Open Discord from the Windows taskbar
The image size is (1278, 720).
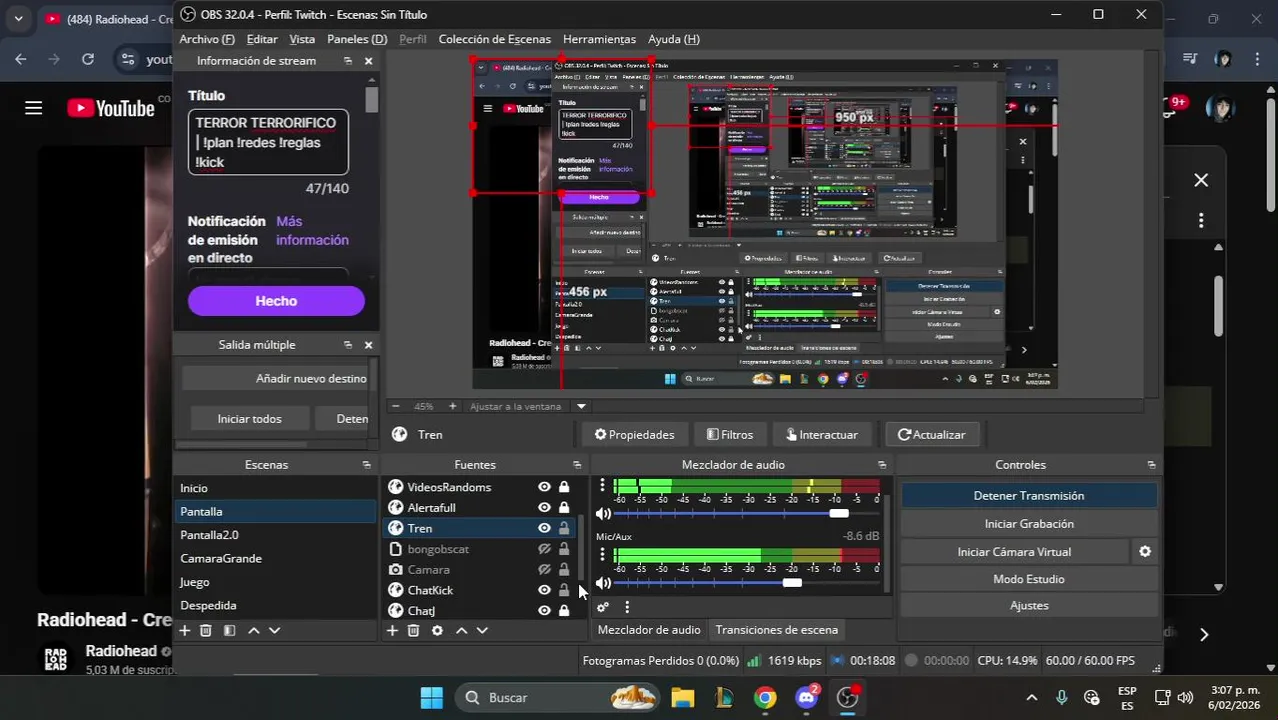tap(807, 698)
